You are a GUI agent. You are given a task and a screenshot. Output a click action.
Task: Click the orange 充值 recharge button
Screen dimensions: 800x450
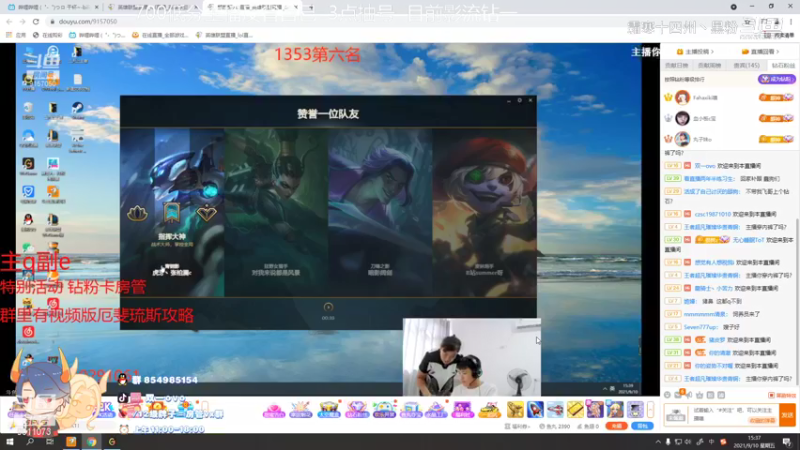(616, 426)
